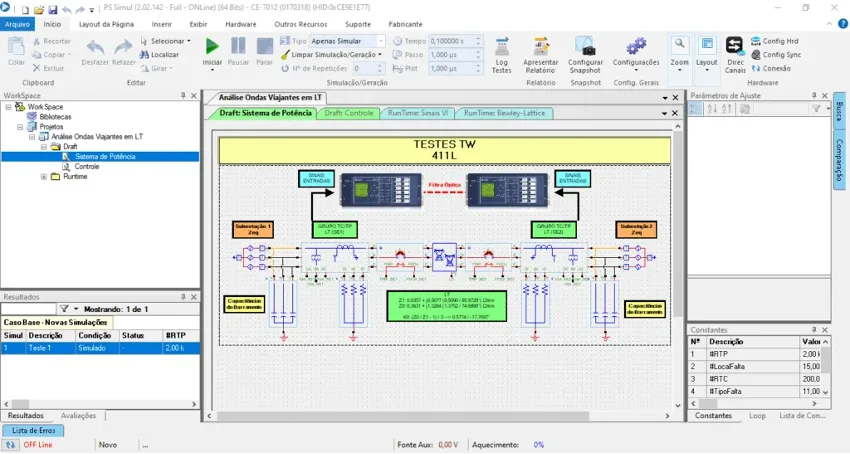This screenshot has width=850, height=454.
Task: Select the Controle item in the tree
Action: (87, 167)
